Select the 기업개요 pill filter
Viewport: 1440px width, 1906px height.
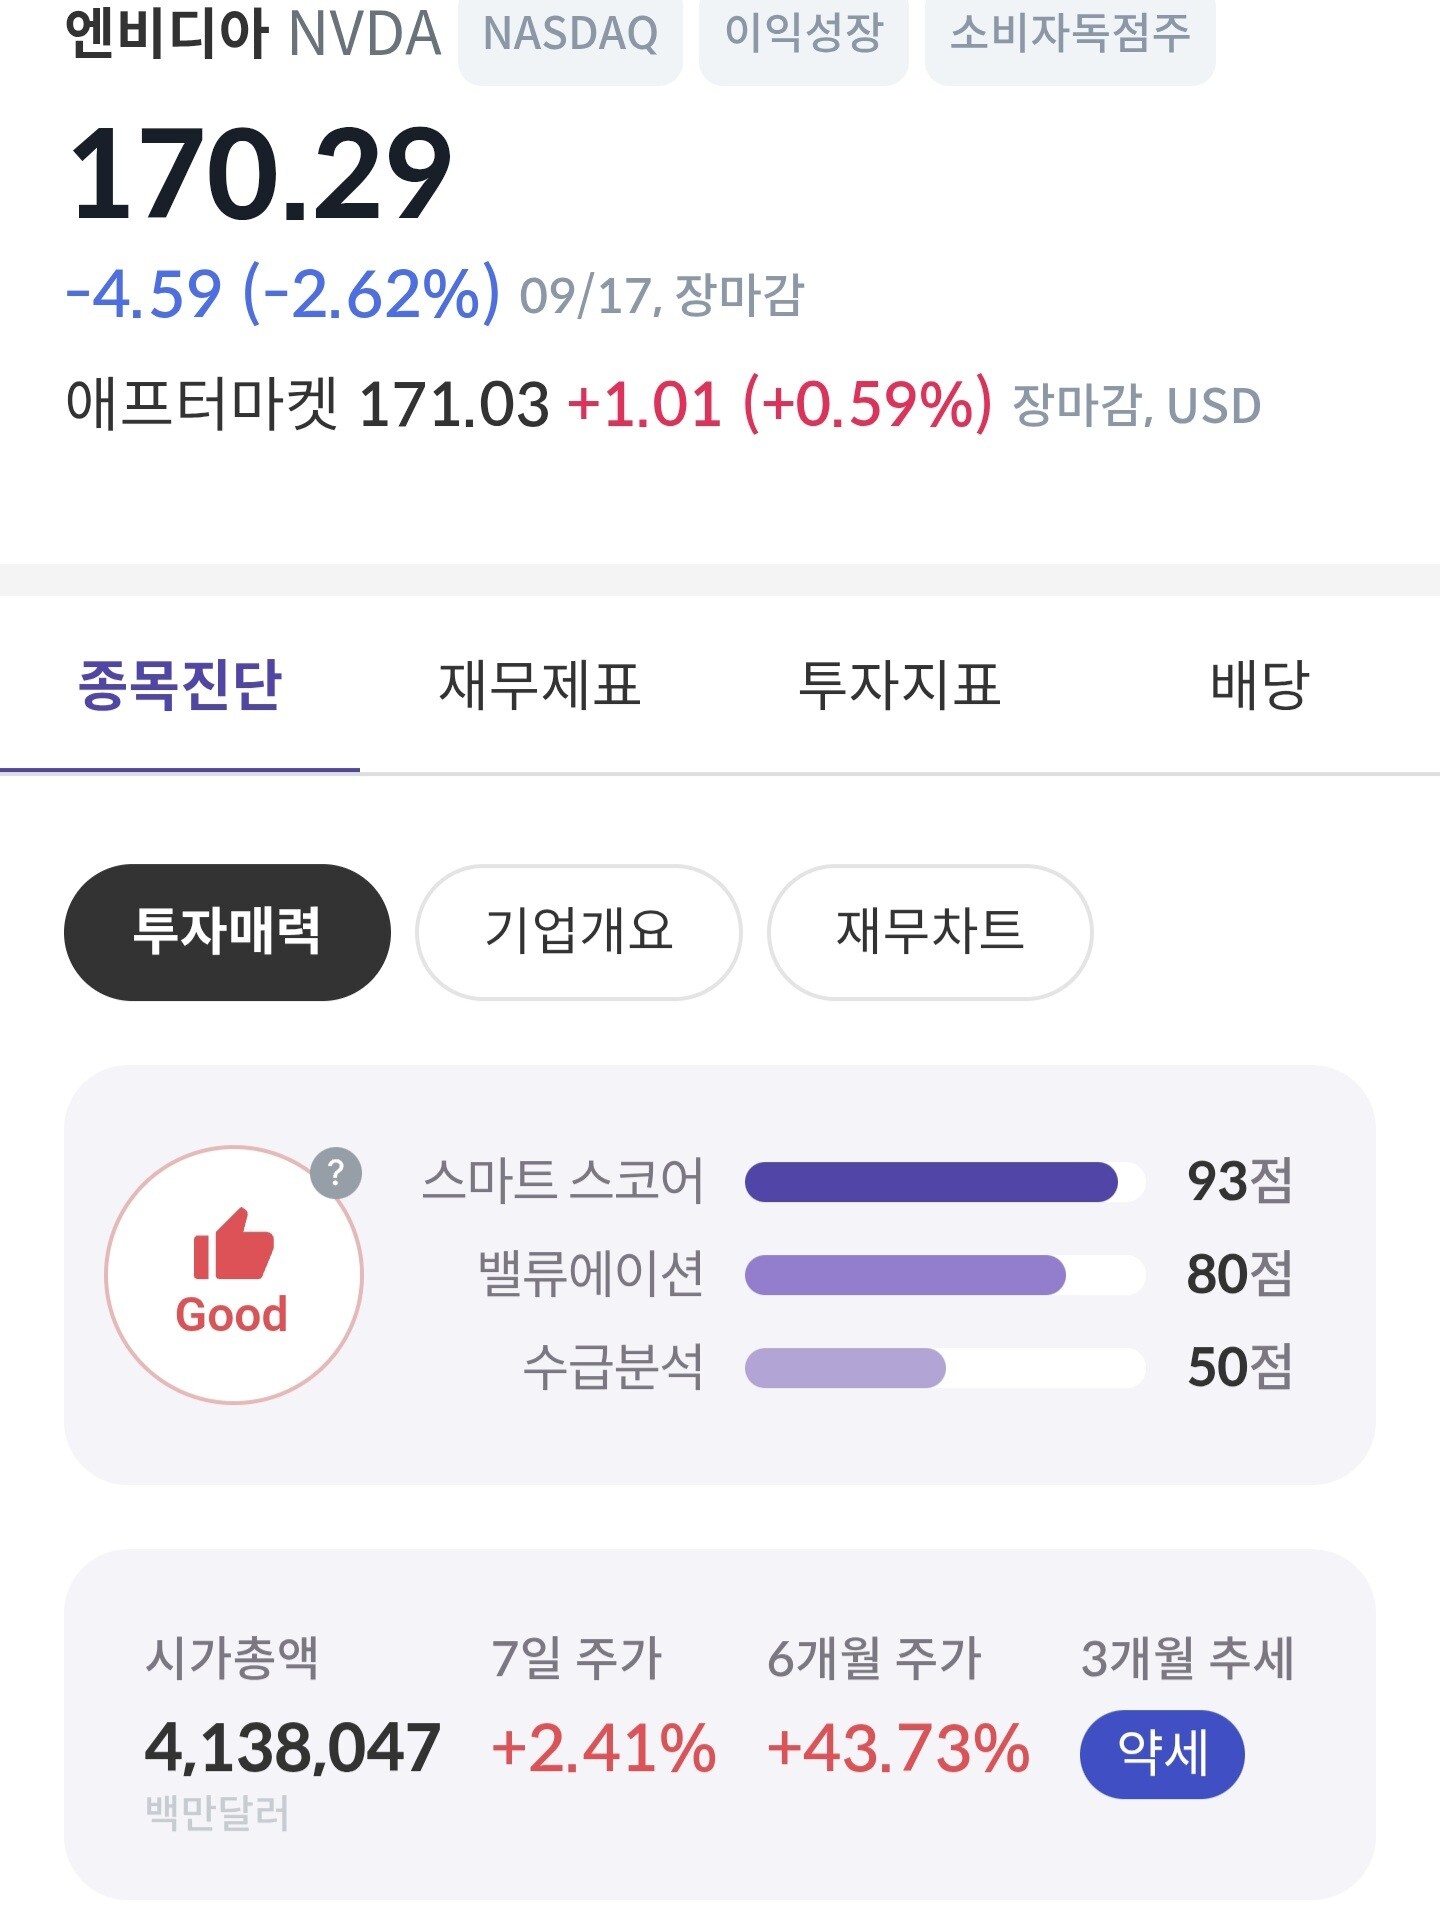point(579,932)
